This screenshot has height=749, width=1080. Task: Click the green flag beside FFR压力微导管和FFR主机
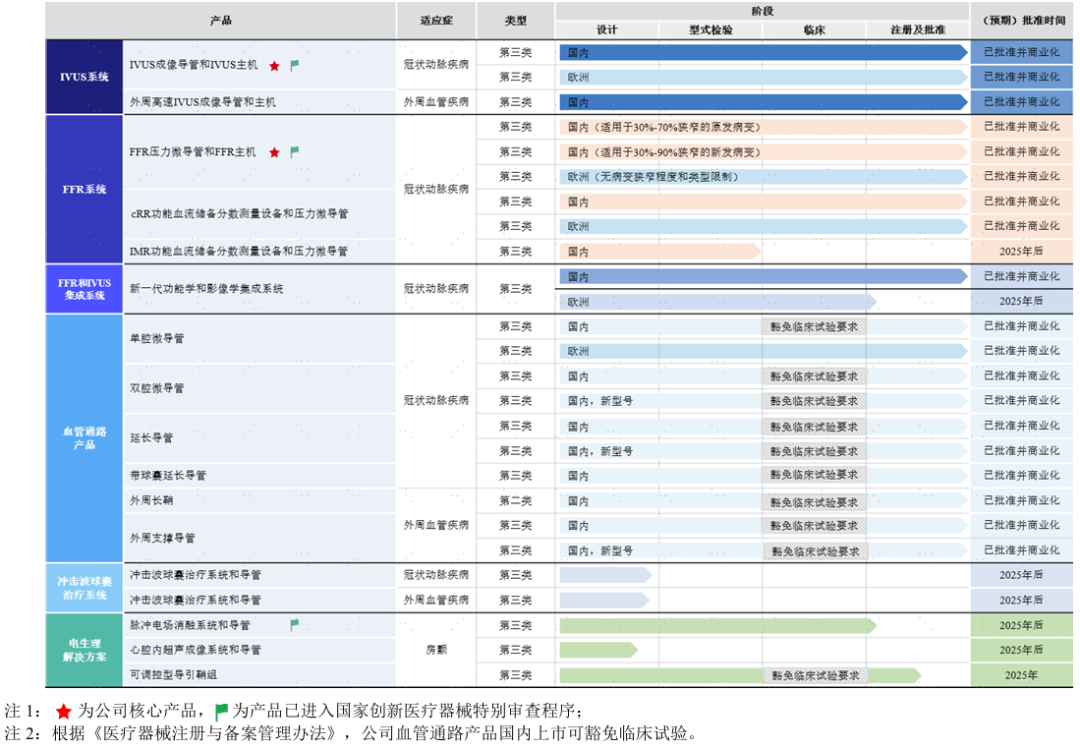tap(294, 153)
